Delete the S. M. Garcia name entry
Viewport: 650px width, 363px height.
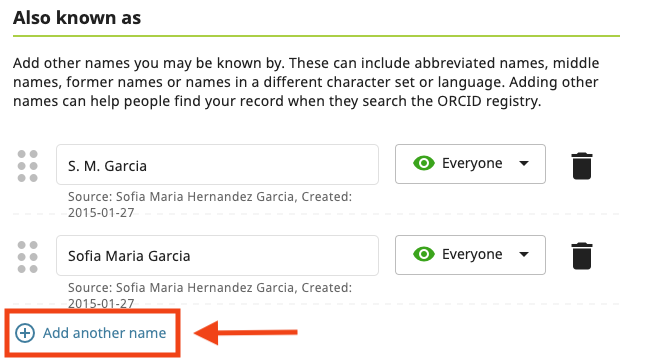pos(582,166)
